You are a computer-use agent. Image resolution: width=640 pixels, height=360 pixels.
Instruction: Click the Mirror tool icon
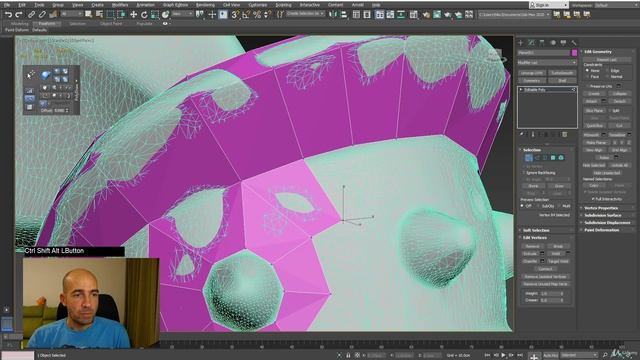click(333, 15)
